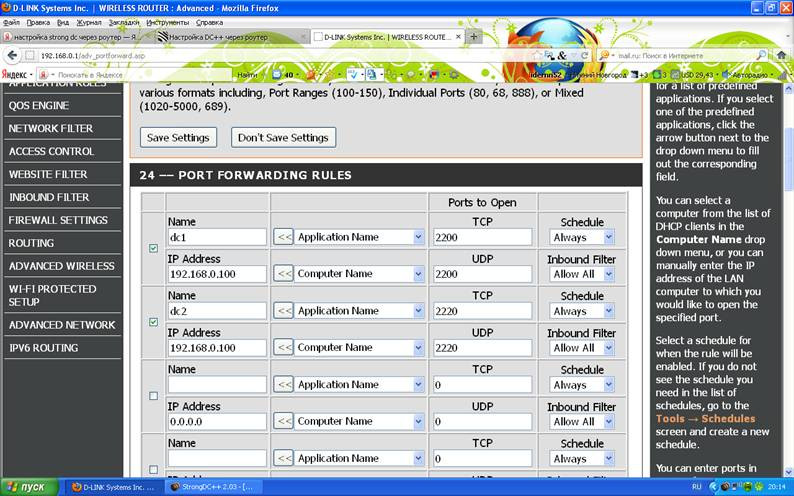Follow the Tools → Schedules link
This screenshot has height=496, width=794.
(705, 419)
